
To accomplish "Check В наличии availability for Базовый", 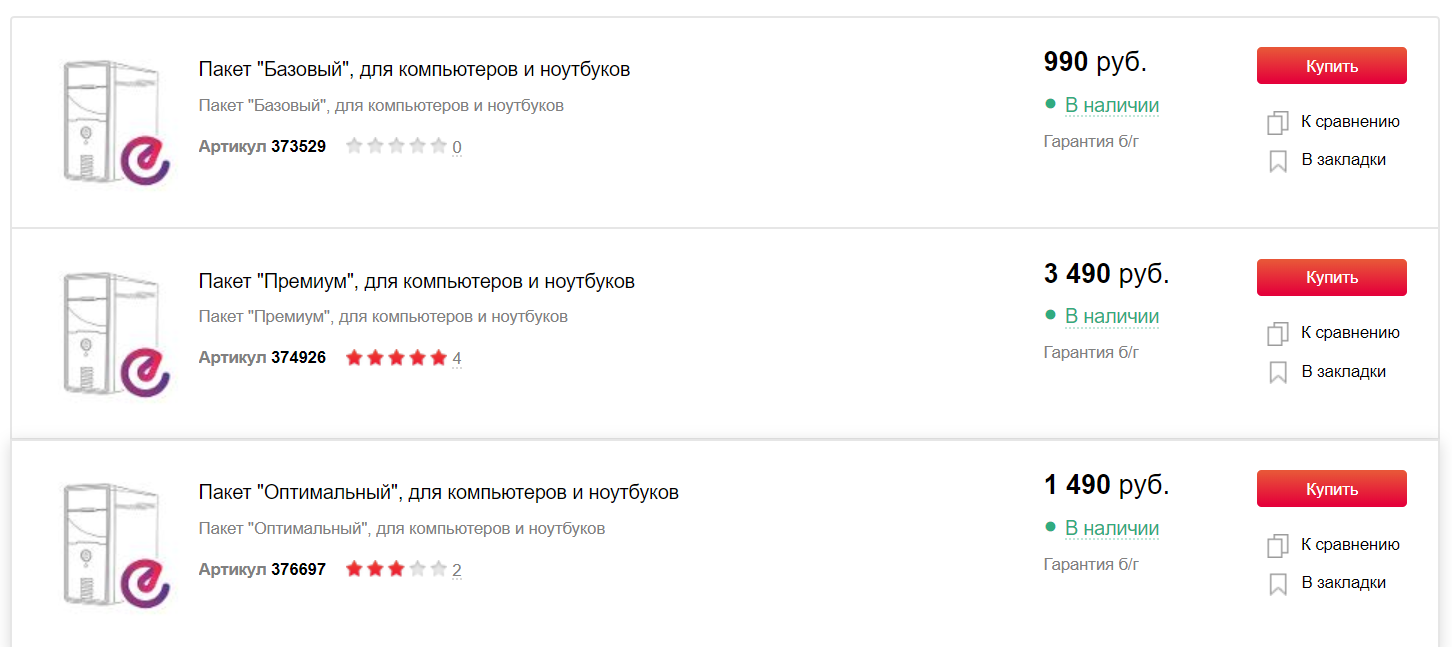I will 1111,105.
